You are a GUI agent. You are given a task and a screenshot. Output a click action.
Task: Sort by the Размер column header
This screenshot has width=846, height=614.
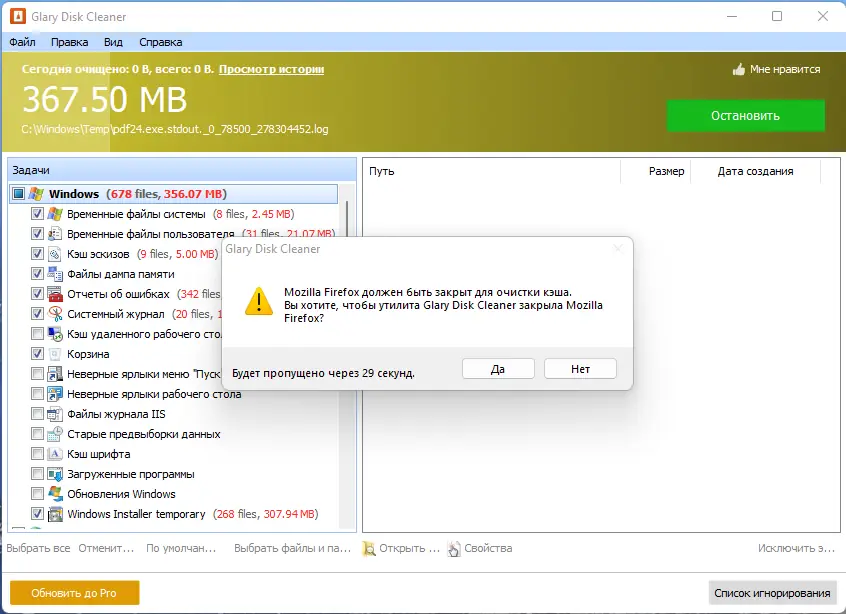[x=656, y=171]
